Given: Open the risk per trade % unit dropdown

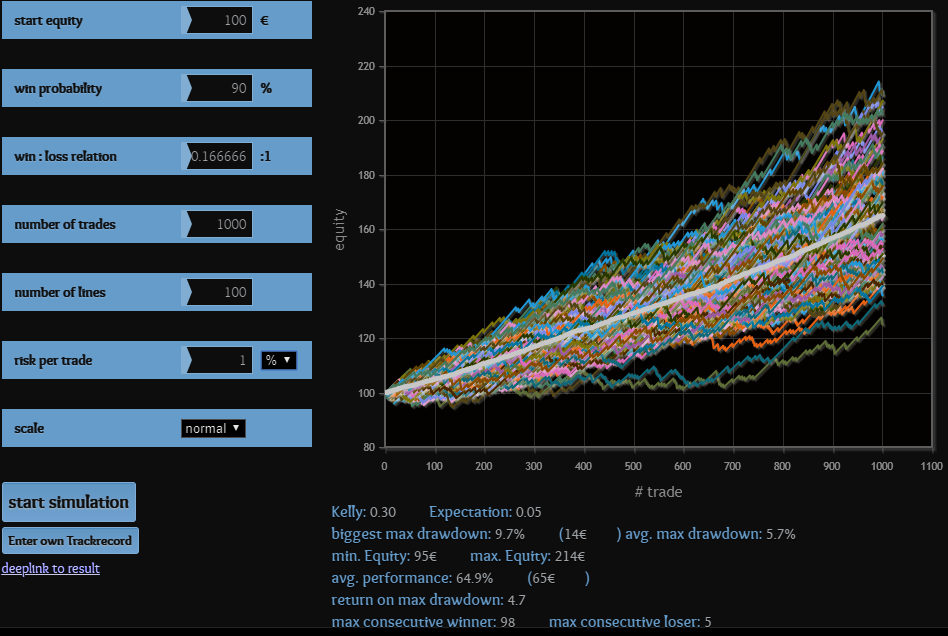Looking at the screenshot, I should (x=278, y=360).
